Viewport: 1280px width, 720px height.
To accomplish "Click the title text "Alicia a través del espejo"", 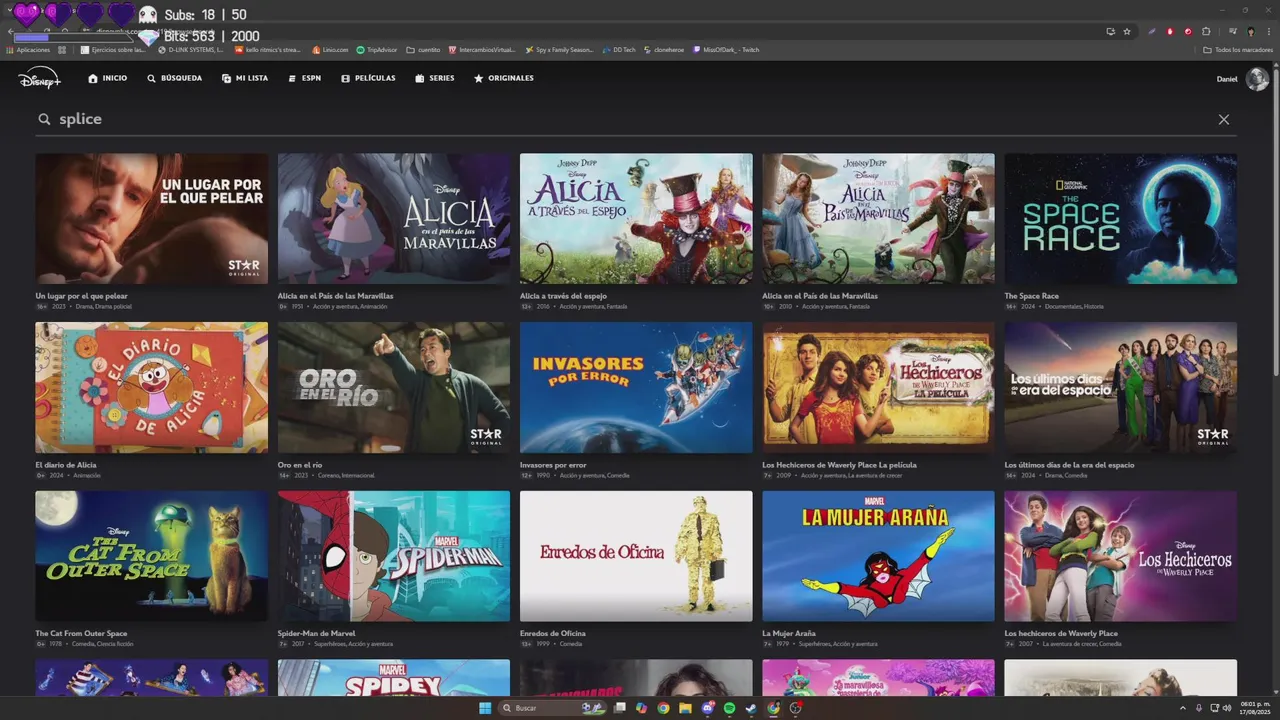I will [563, 296].
